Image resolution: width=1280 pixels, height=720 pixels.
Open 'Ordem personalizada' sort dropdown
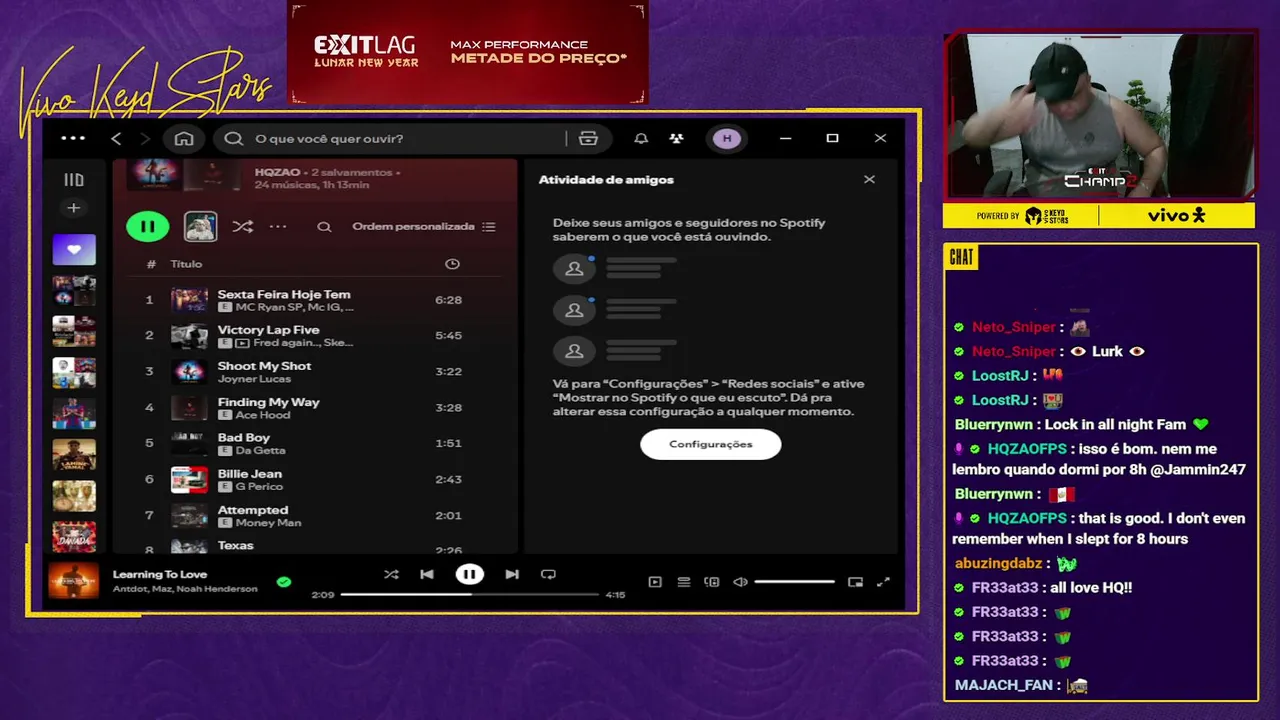tap(424, 227)
